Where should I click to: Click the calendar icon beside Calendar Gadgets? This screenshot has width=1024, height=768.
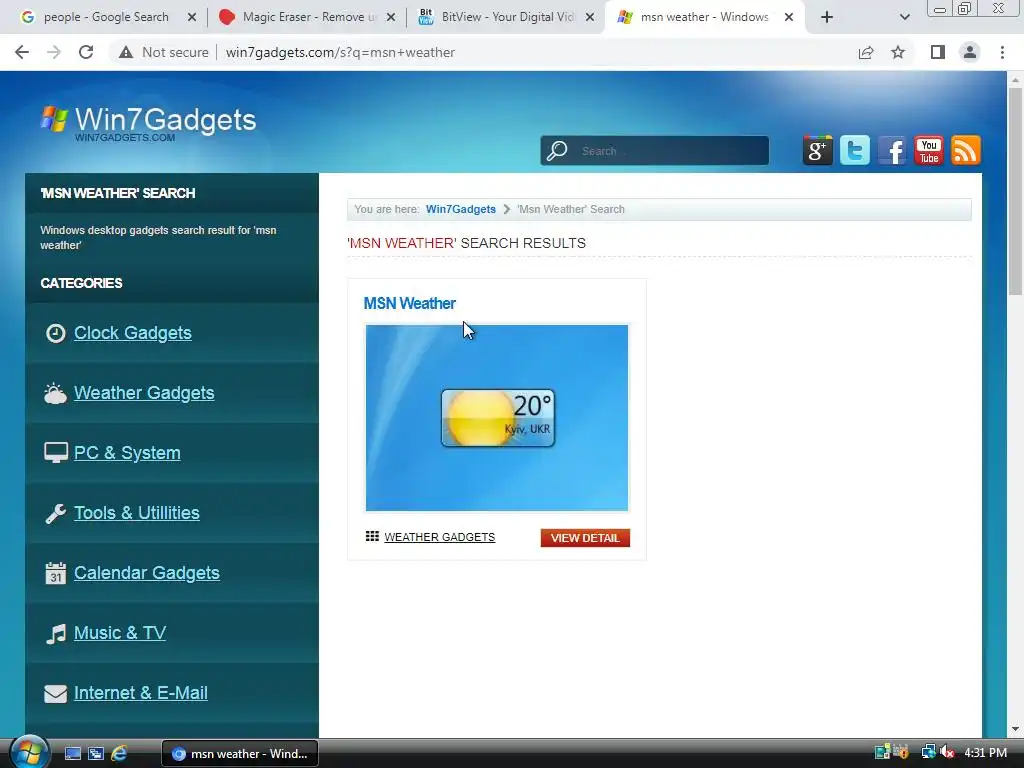(56, 573)
